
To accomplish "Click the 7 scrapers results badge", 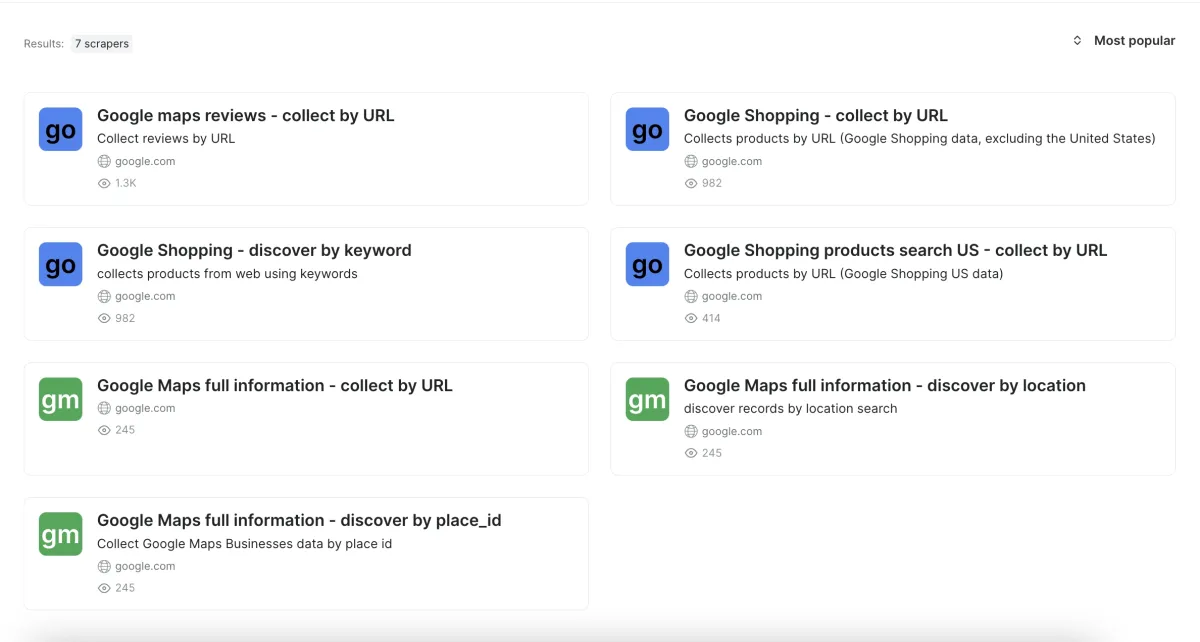I will 102,44.
